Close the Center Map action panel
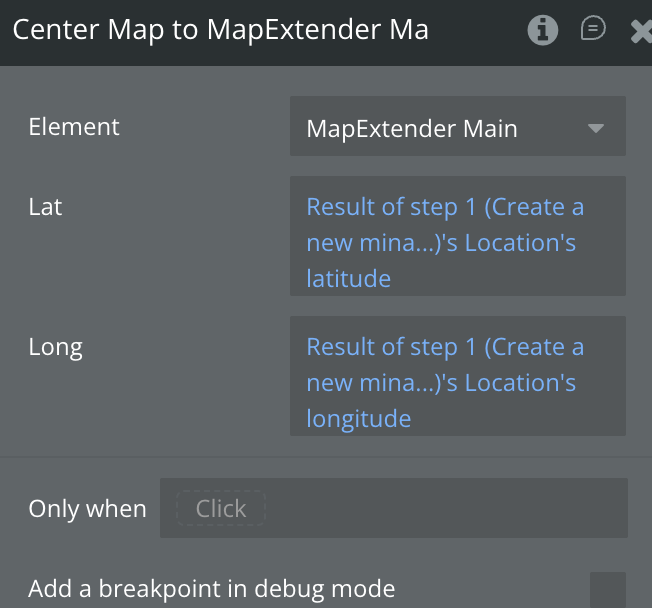Viewport: 652px width, 608px height. click(641, 31)
